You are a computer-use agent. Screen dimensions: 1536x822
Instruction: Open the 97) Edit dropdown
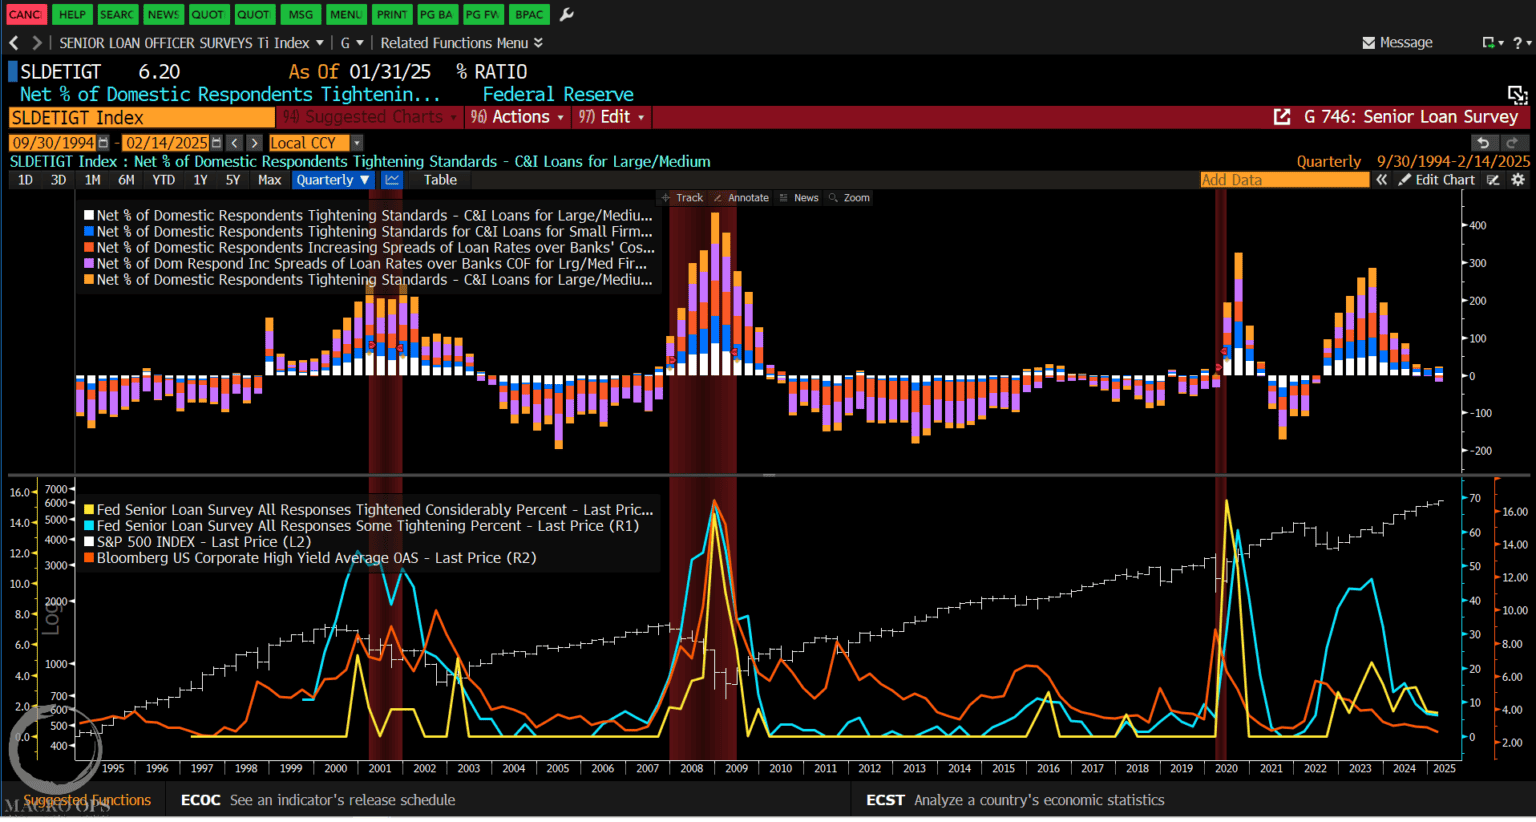[610, 116]
